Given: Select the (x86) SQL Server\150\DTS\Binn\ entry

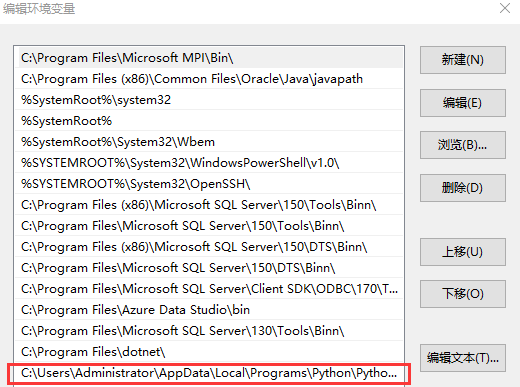Looking at the screenshot, I should (209, 247).
